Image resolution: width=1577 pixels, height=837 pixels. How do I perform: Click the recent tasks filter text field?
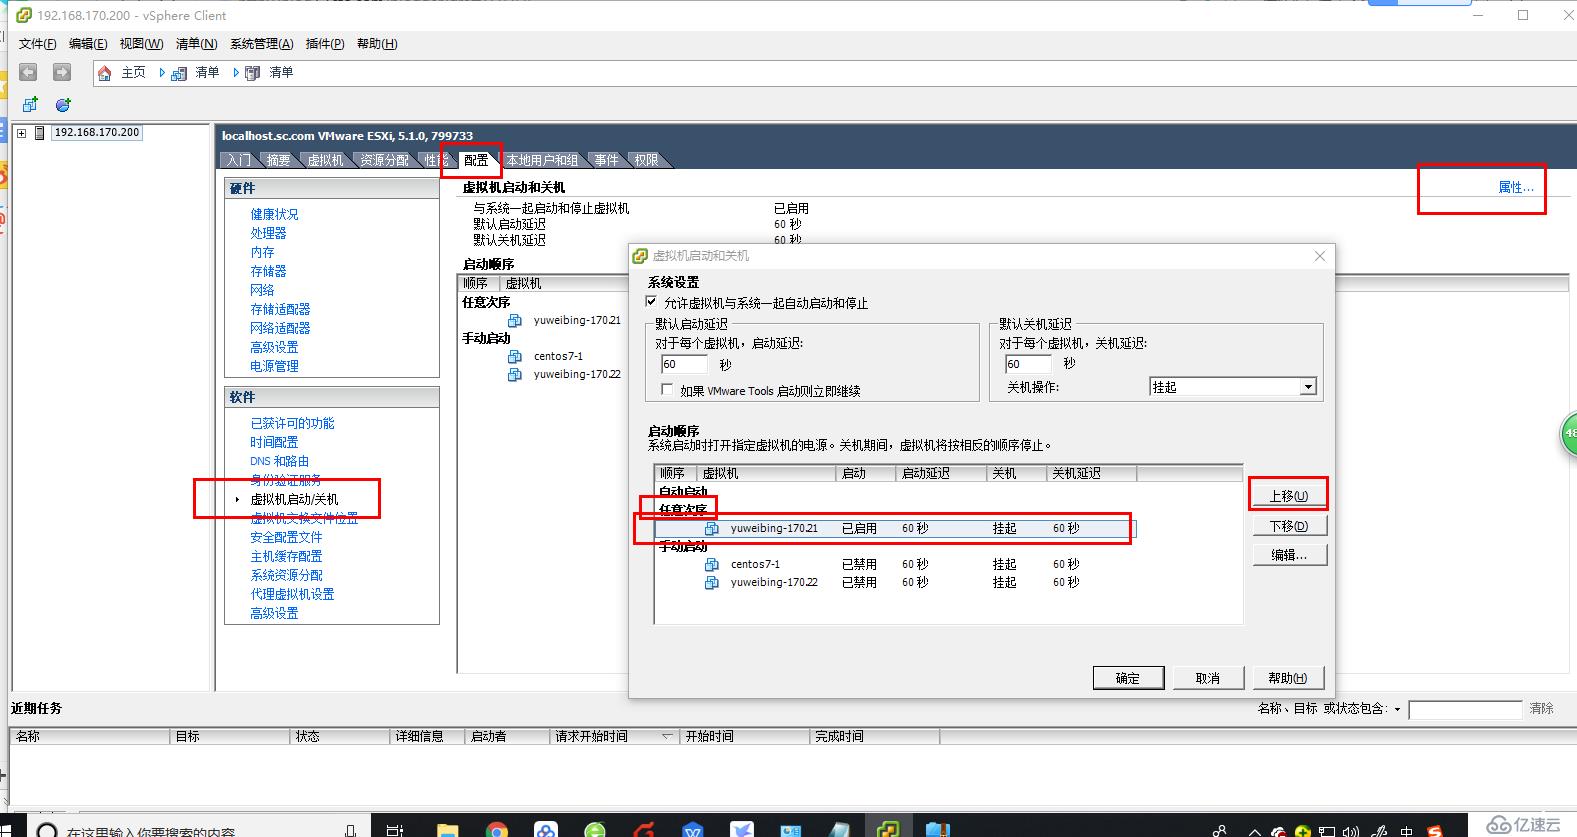pyautogui.click(x=1465, y=710)
